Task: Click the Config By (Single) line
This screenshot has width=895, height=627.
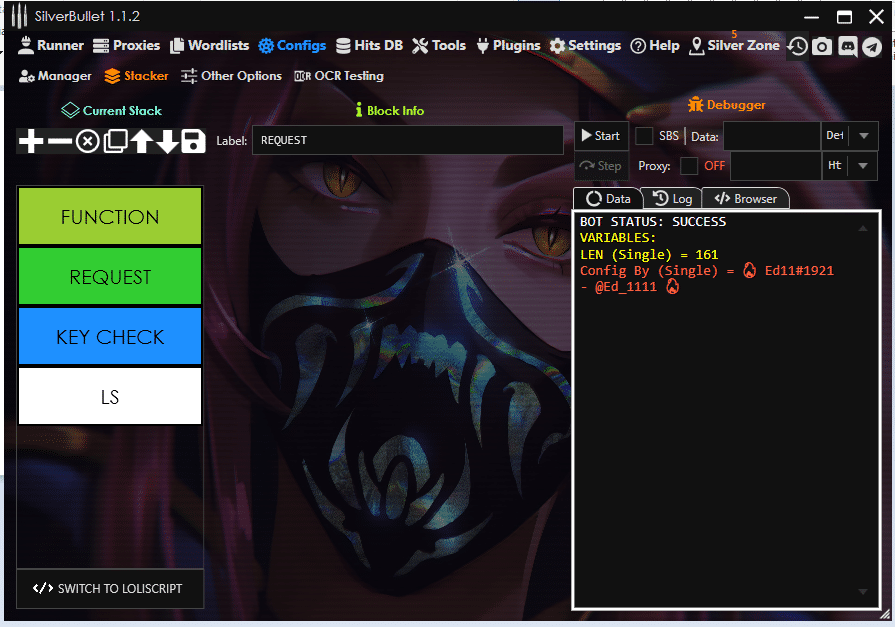Action: click(707, 271)
